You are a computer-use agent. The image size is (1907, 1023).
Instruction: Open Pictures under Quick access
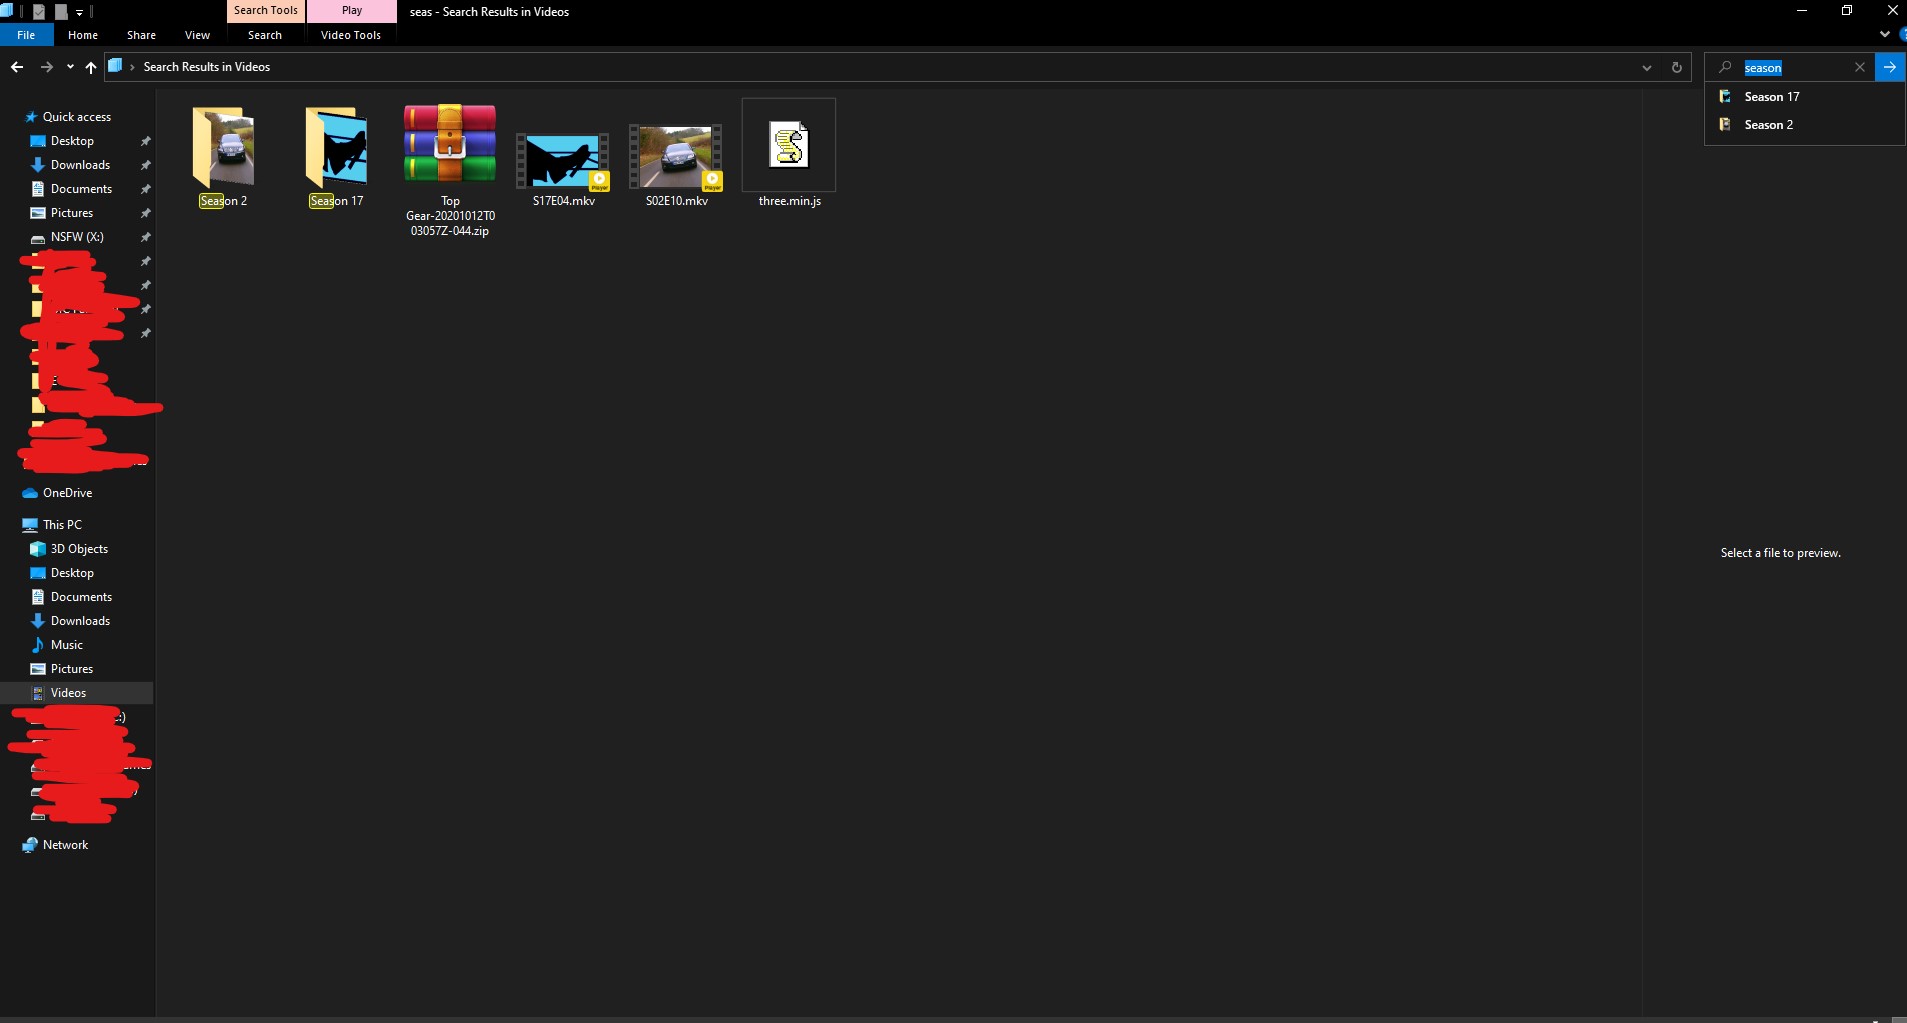72,213
